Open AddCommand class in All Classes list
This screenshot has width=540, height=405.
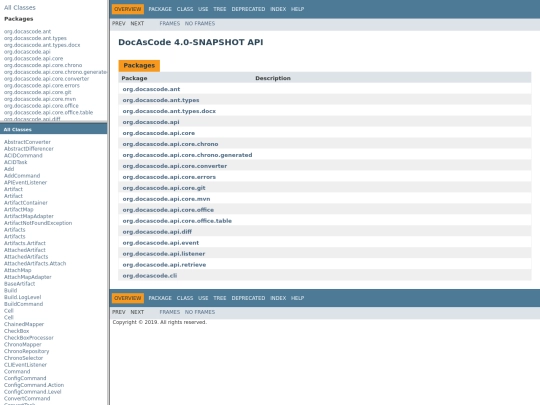pos(22,176)
